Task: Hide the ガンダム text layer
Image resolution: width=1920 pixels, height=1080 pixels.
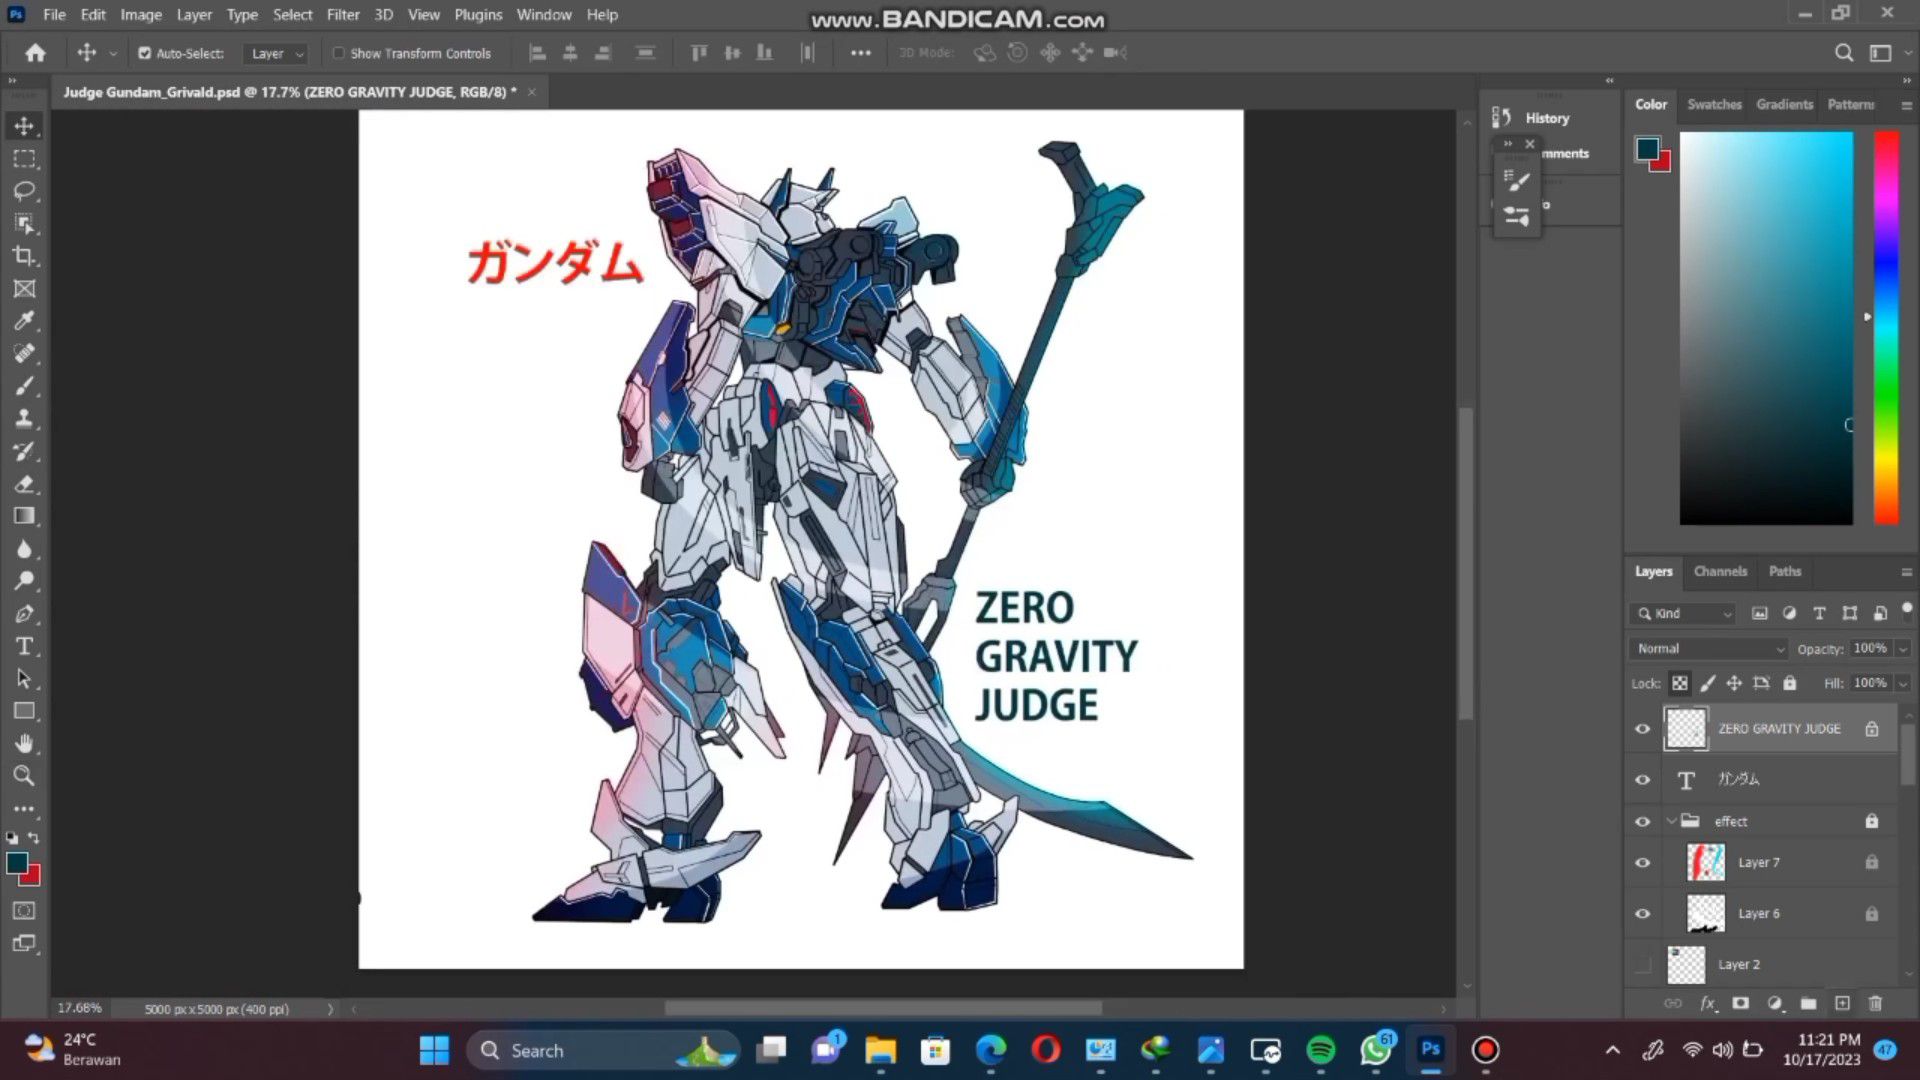Action: 1642,780
